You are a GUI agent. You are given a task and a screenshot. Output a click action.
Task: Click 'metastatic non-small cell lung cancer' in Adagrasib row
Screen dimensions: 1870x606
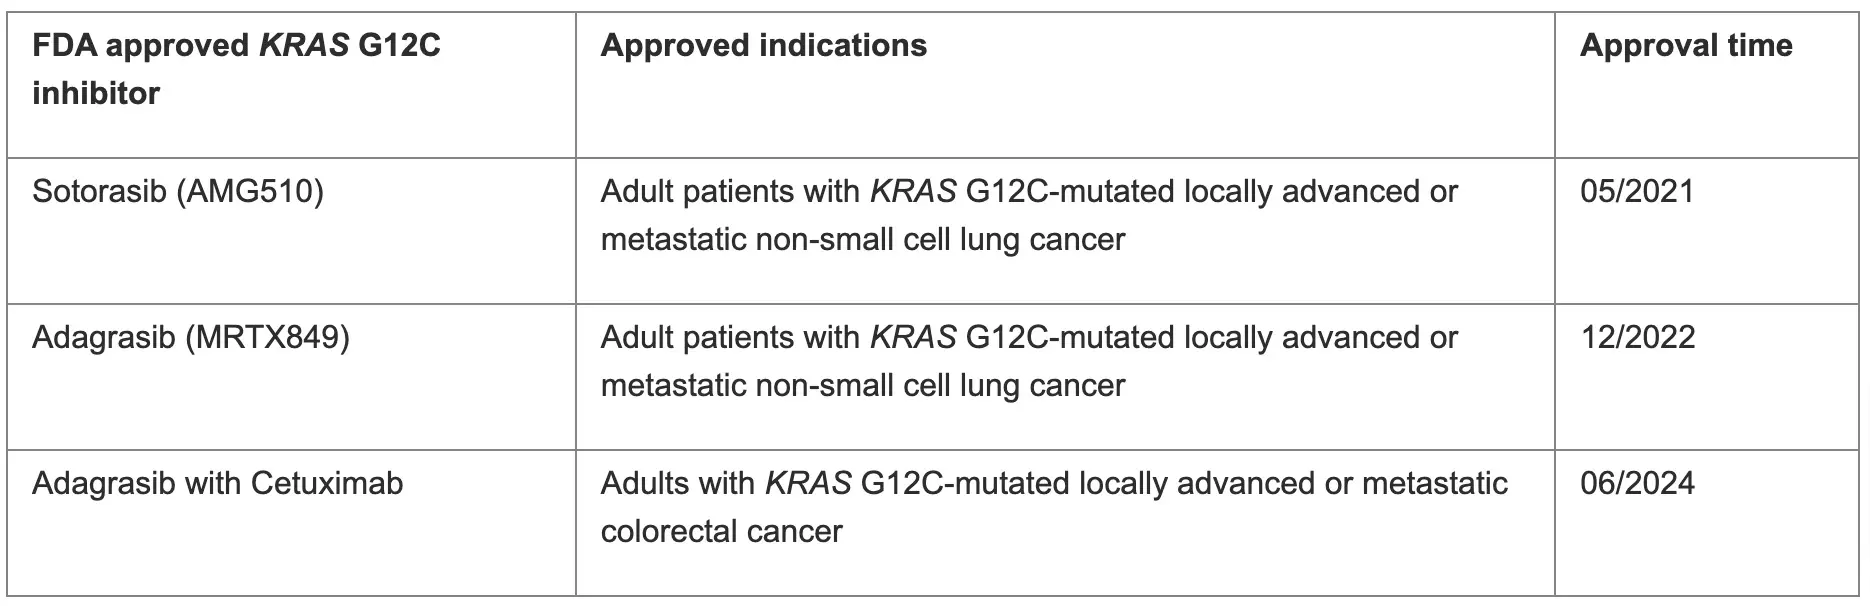point(863,386)
